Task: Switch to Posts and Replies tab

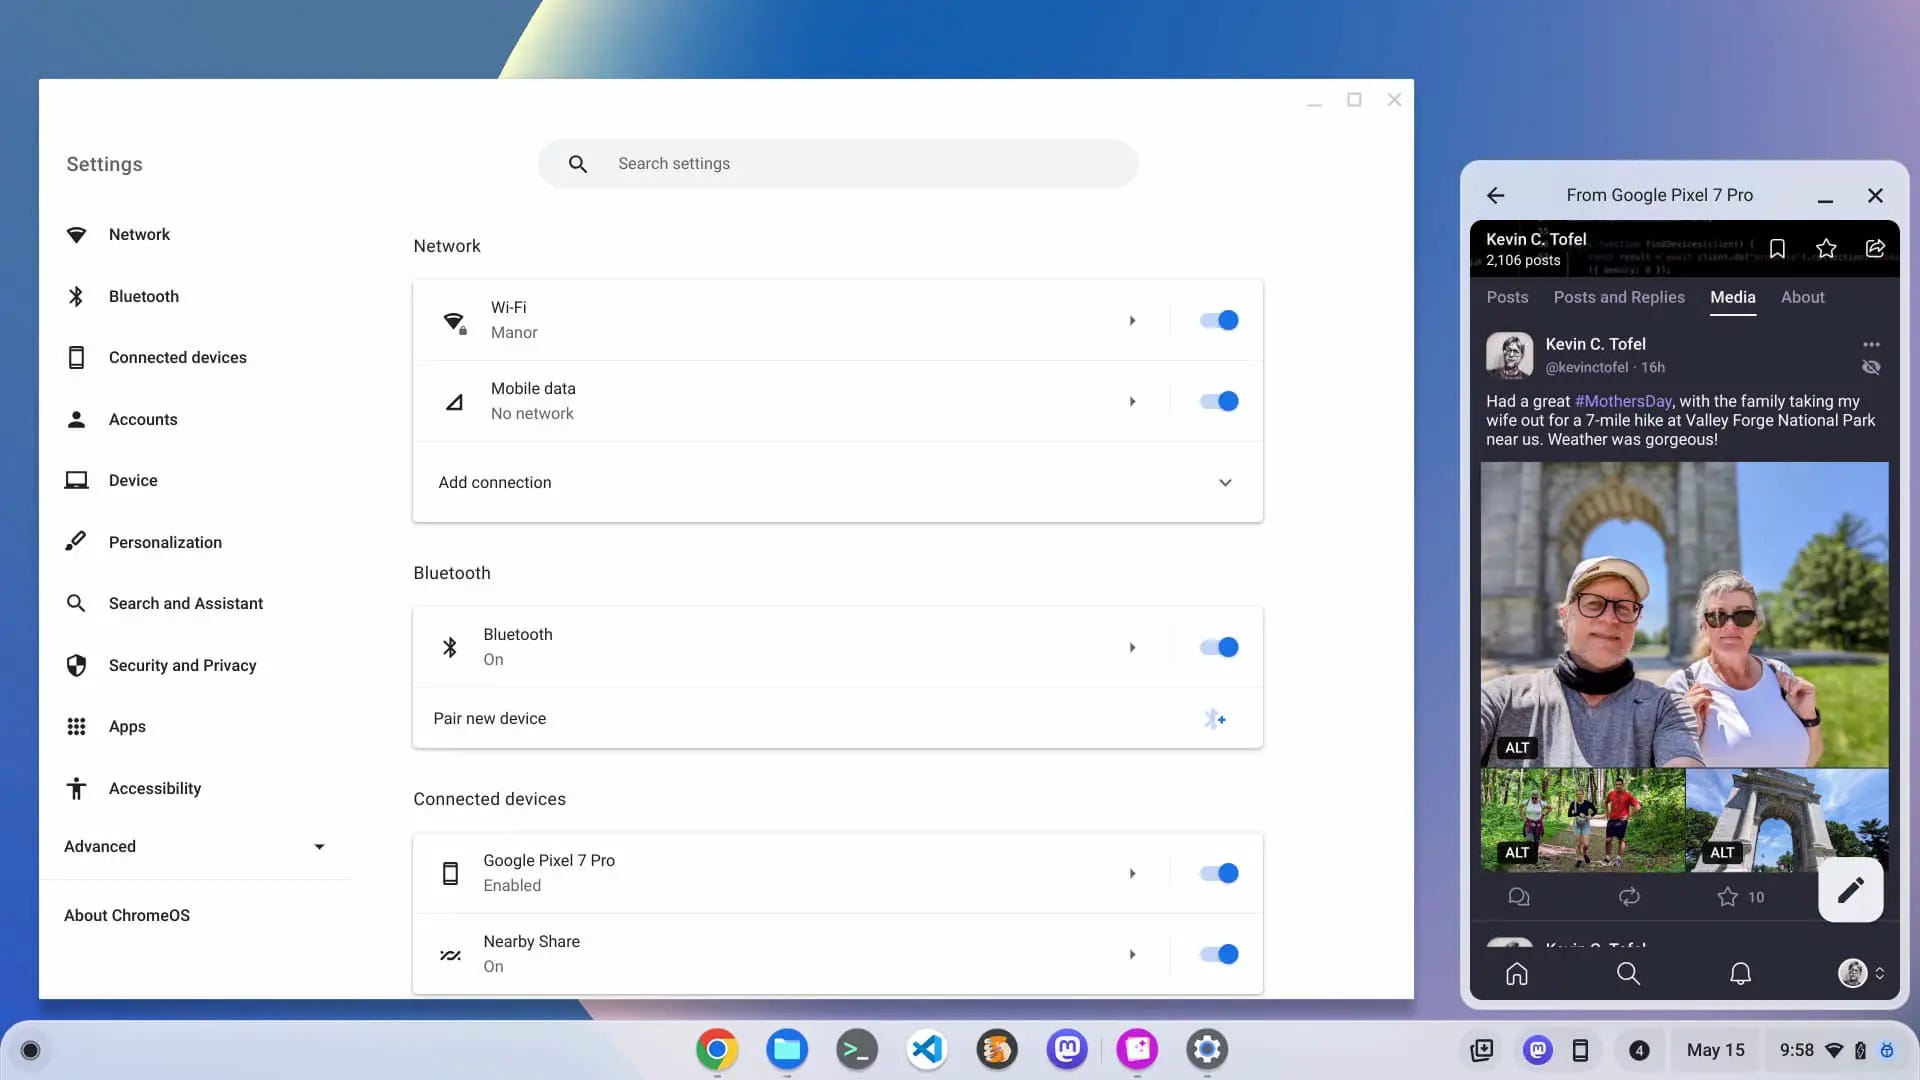Action: coord(1619,297)
